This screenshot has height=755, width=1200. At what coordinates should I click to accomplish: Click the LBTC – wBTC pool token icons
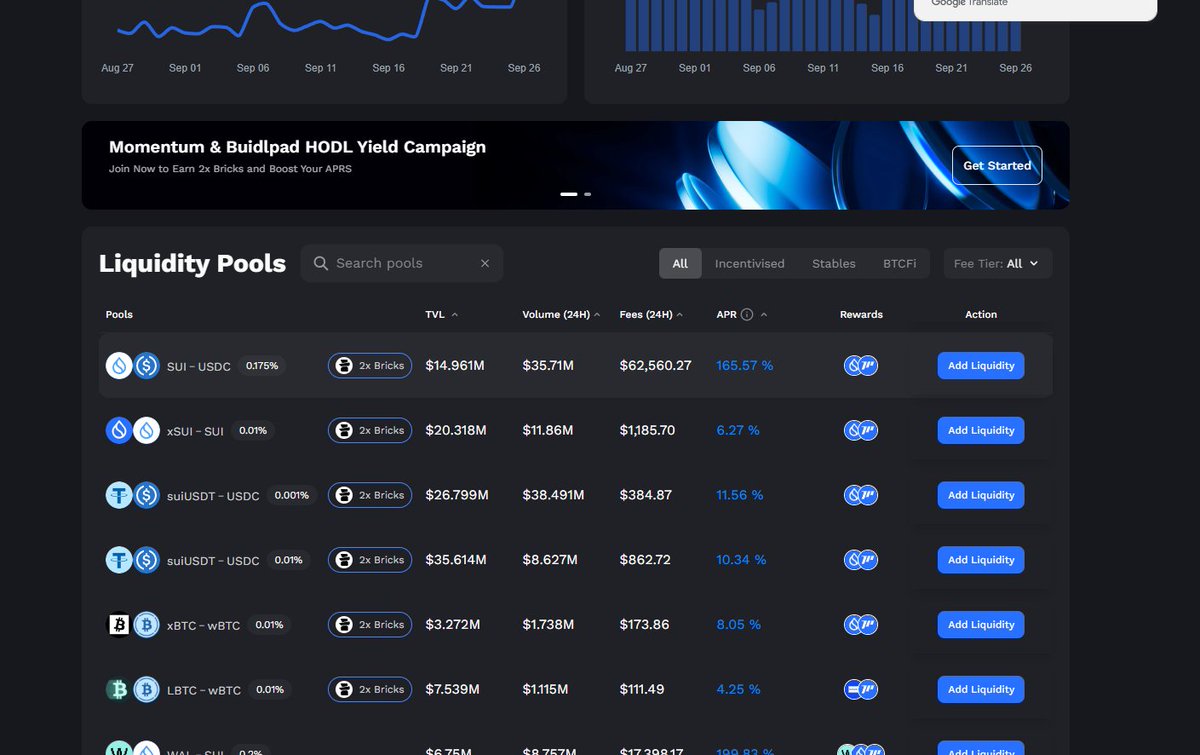coord(133,690)
